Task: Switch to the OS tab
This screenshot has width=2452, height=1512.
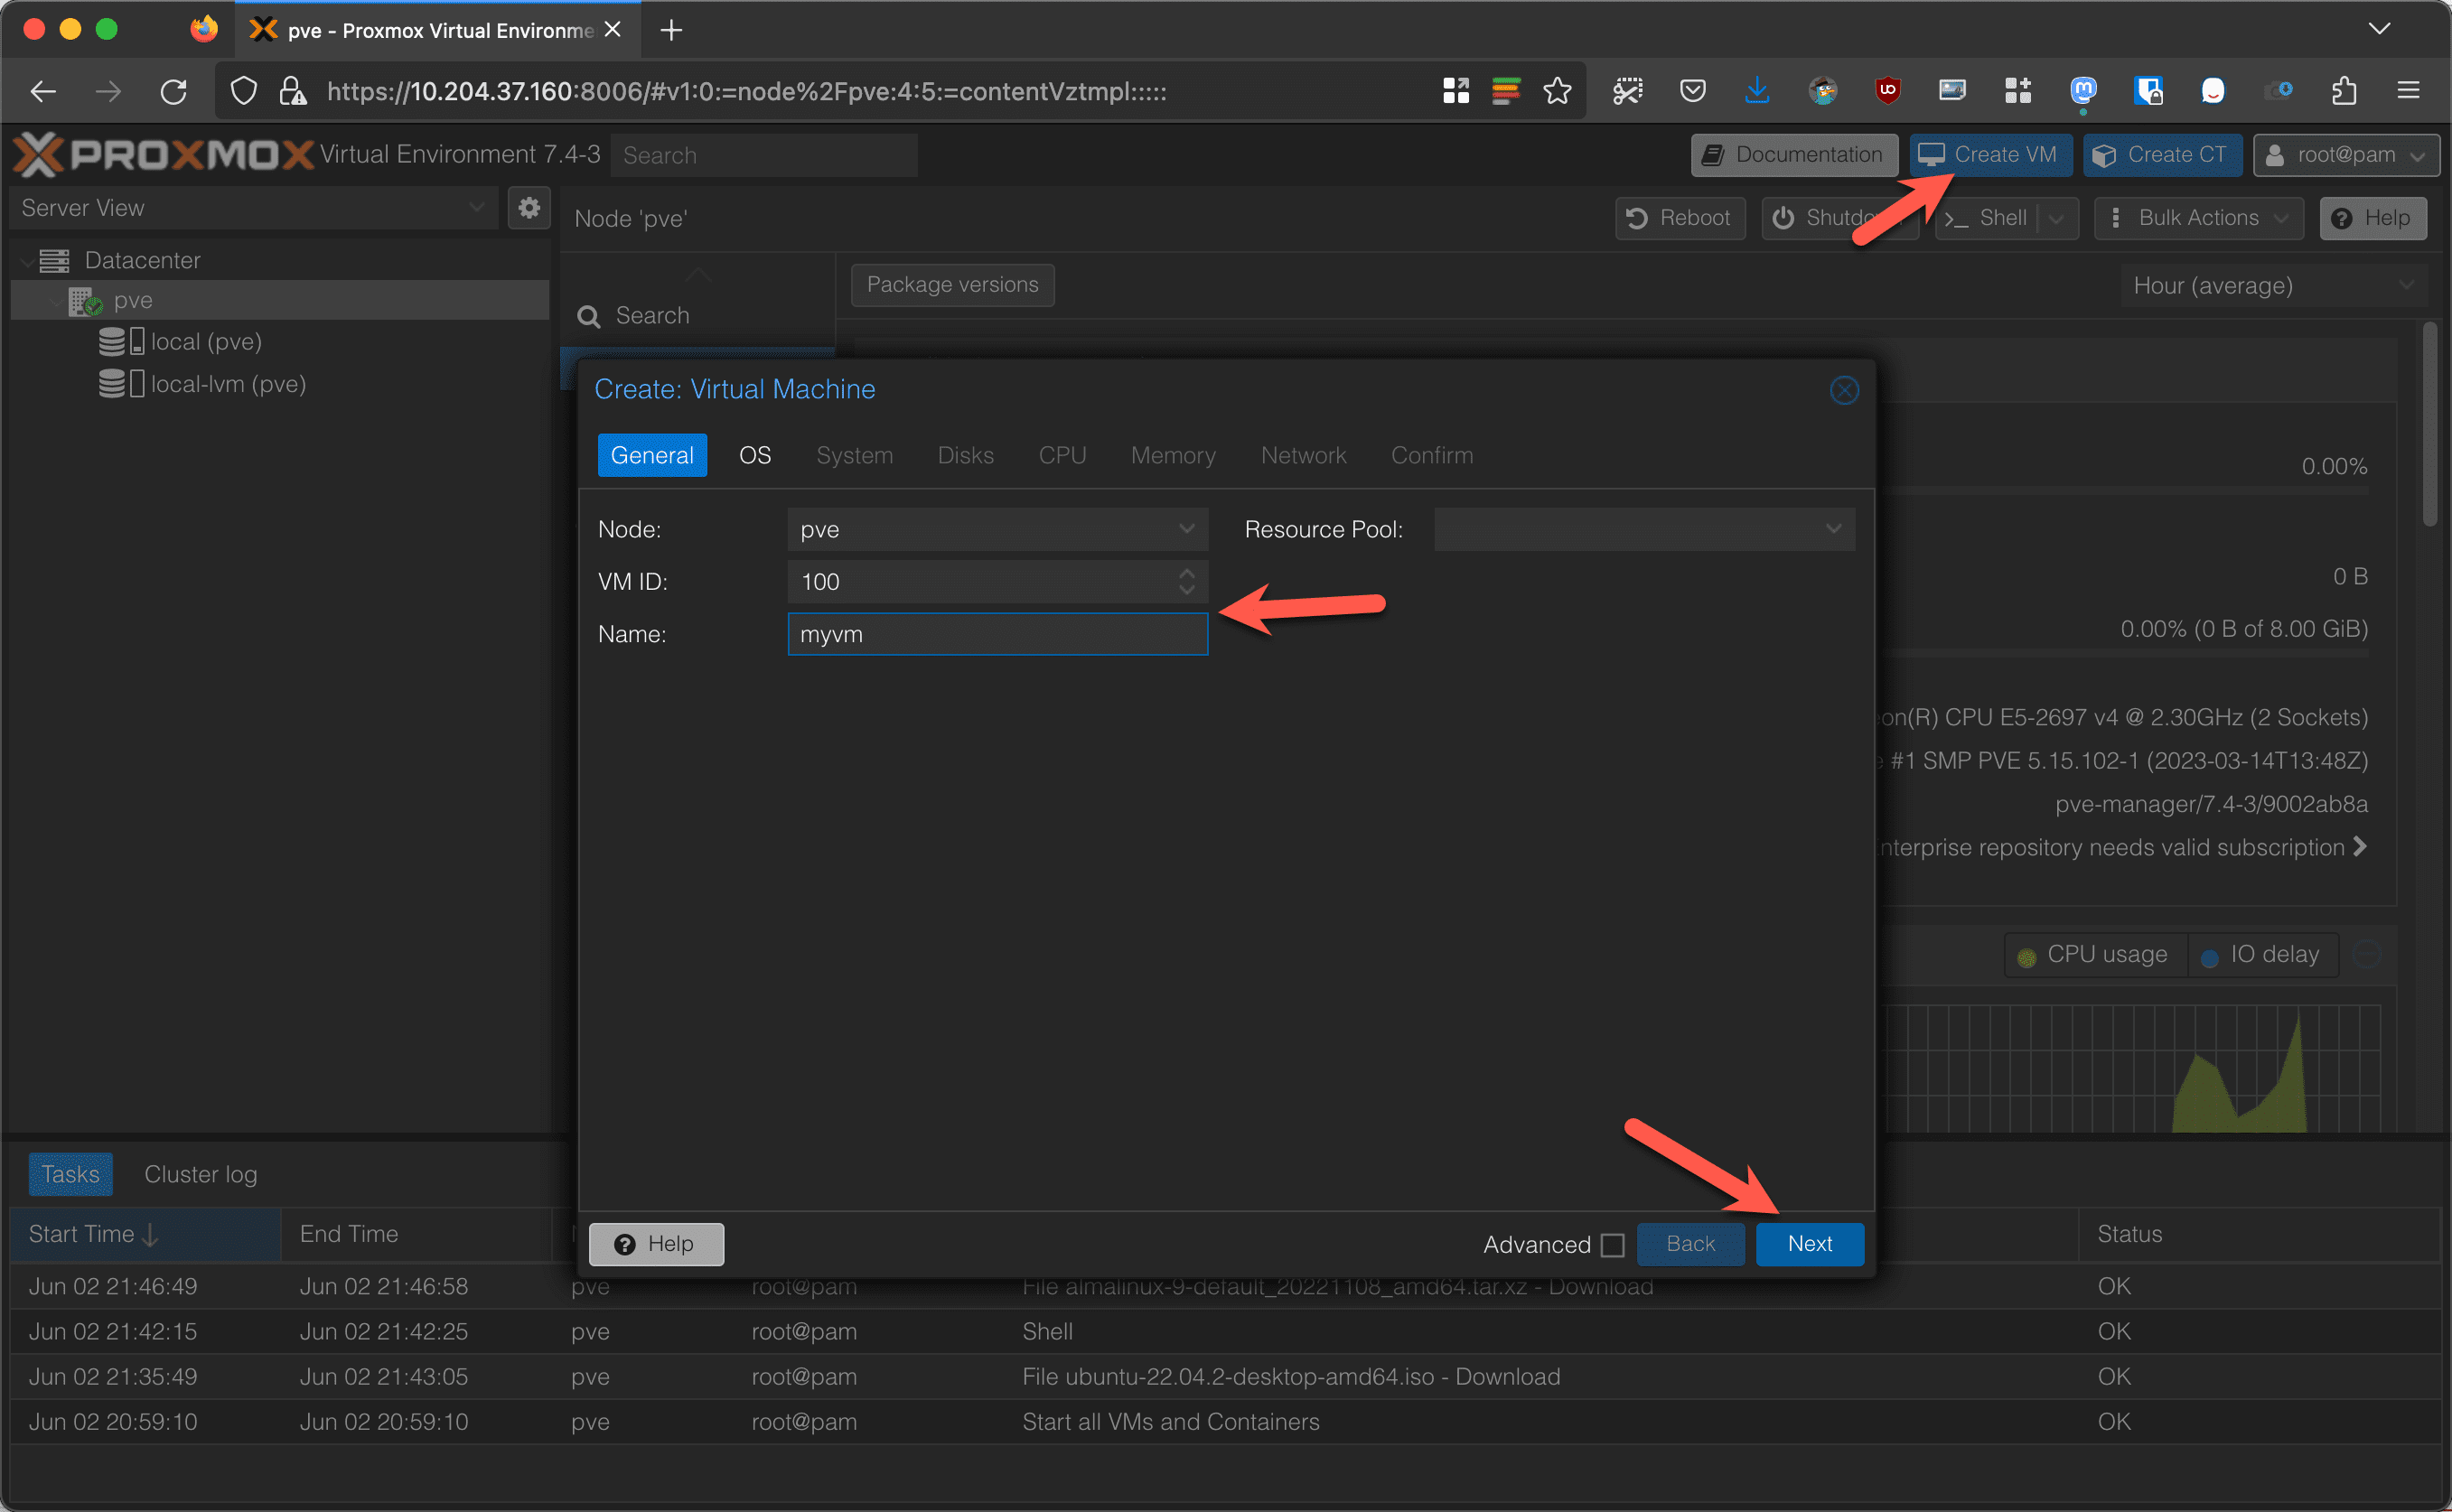Action: pos(755,455)
